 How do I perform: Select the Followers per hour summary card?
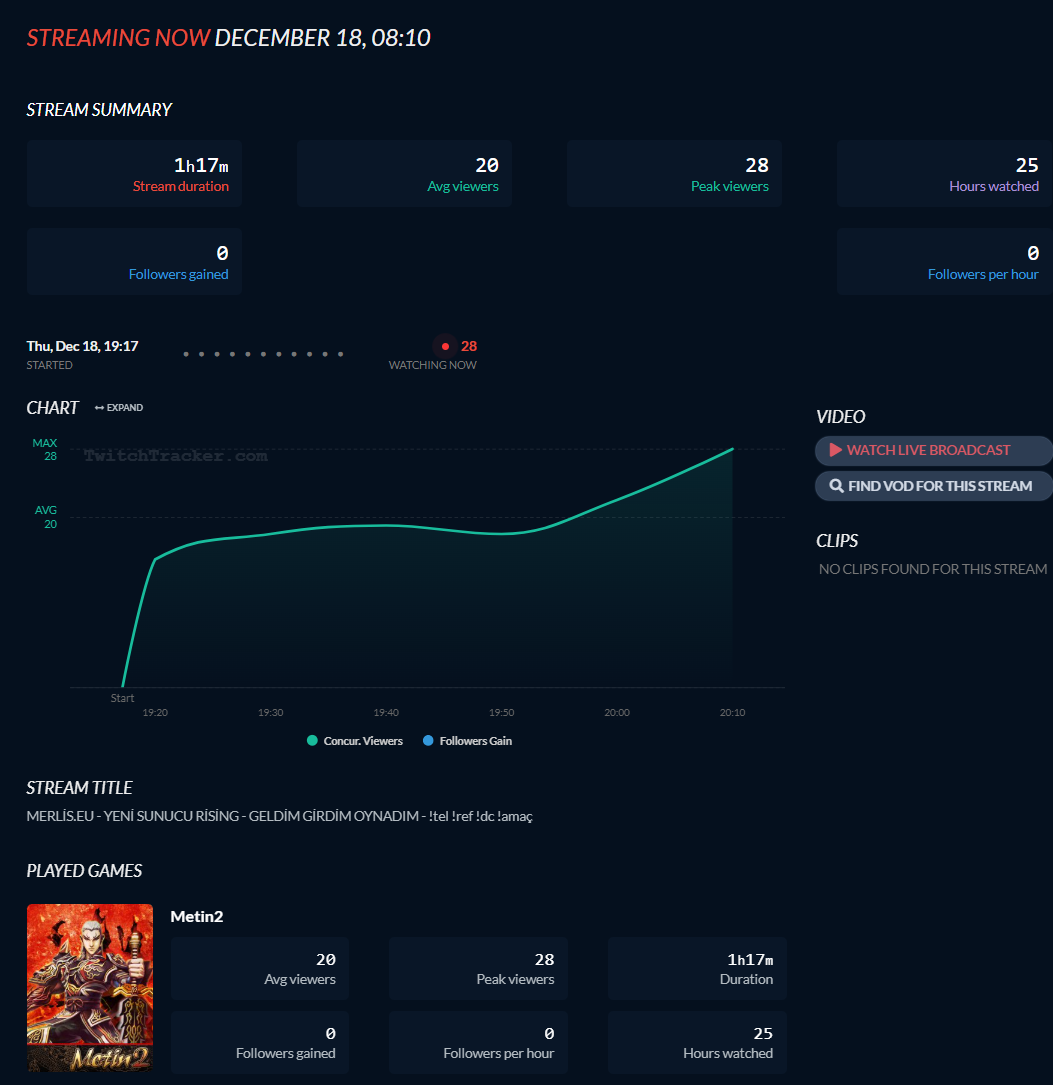(x=944, y=262)
